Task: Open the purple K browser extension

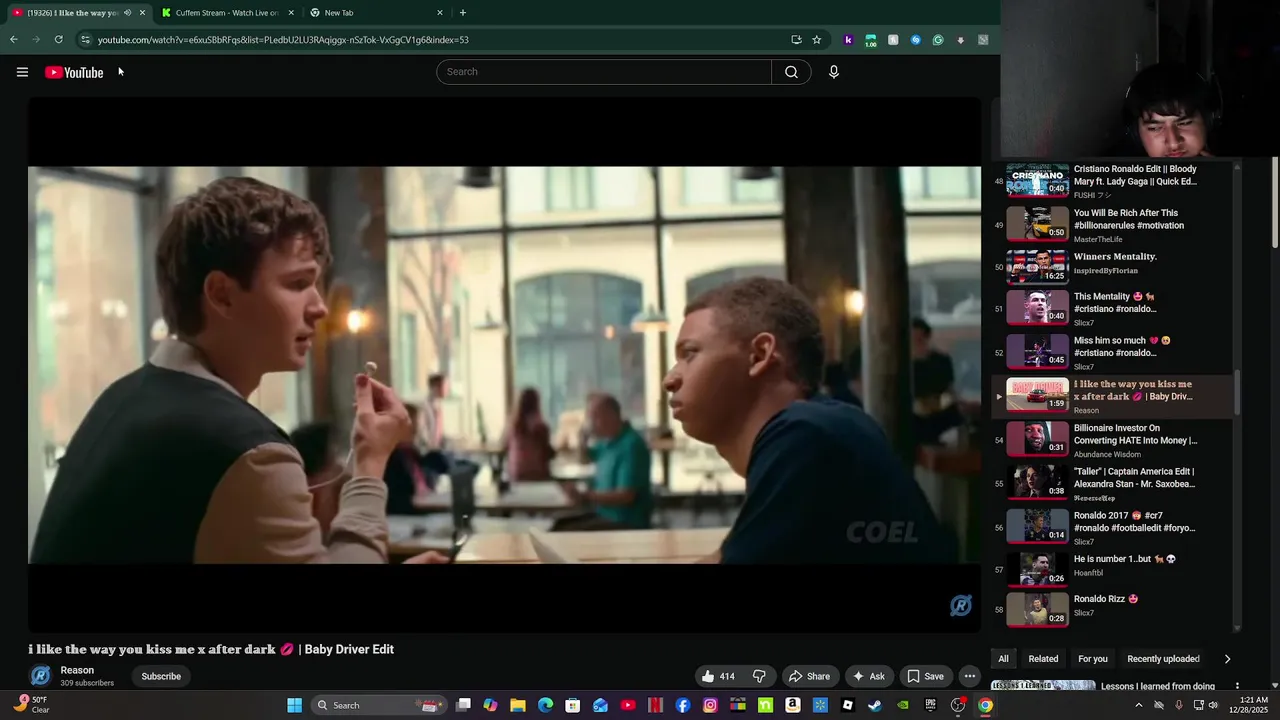Action: (x=848, y=40)
